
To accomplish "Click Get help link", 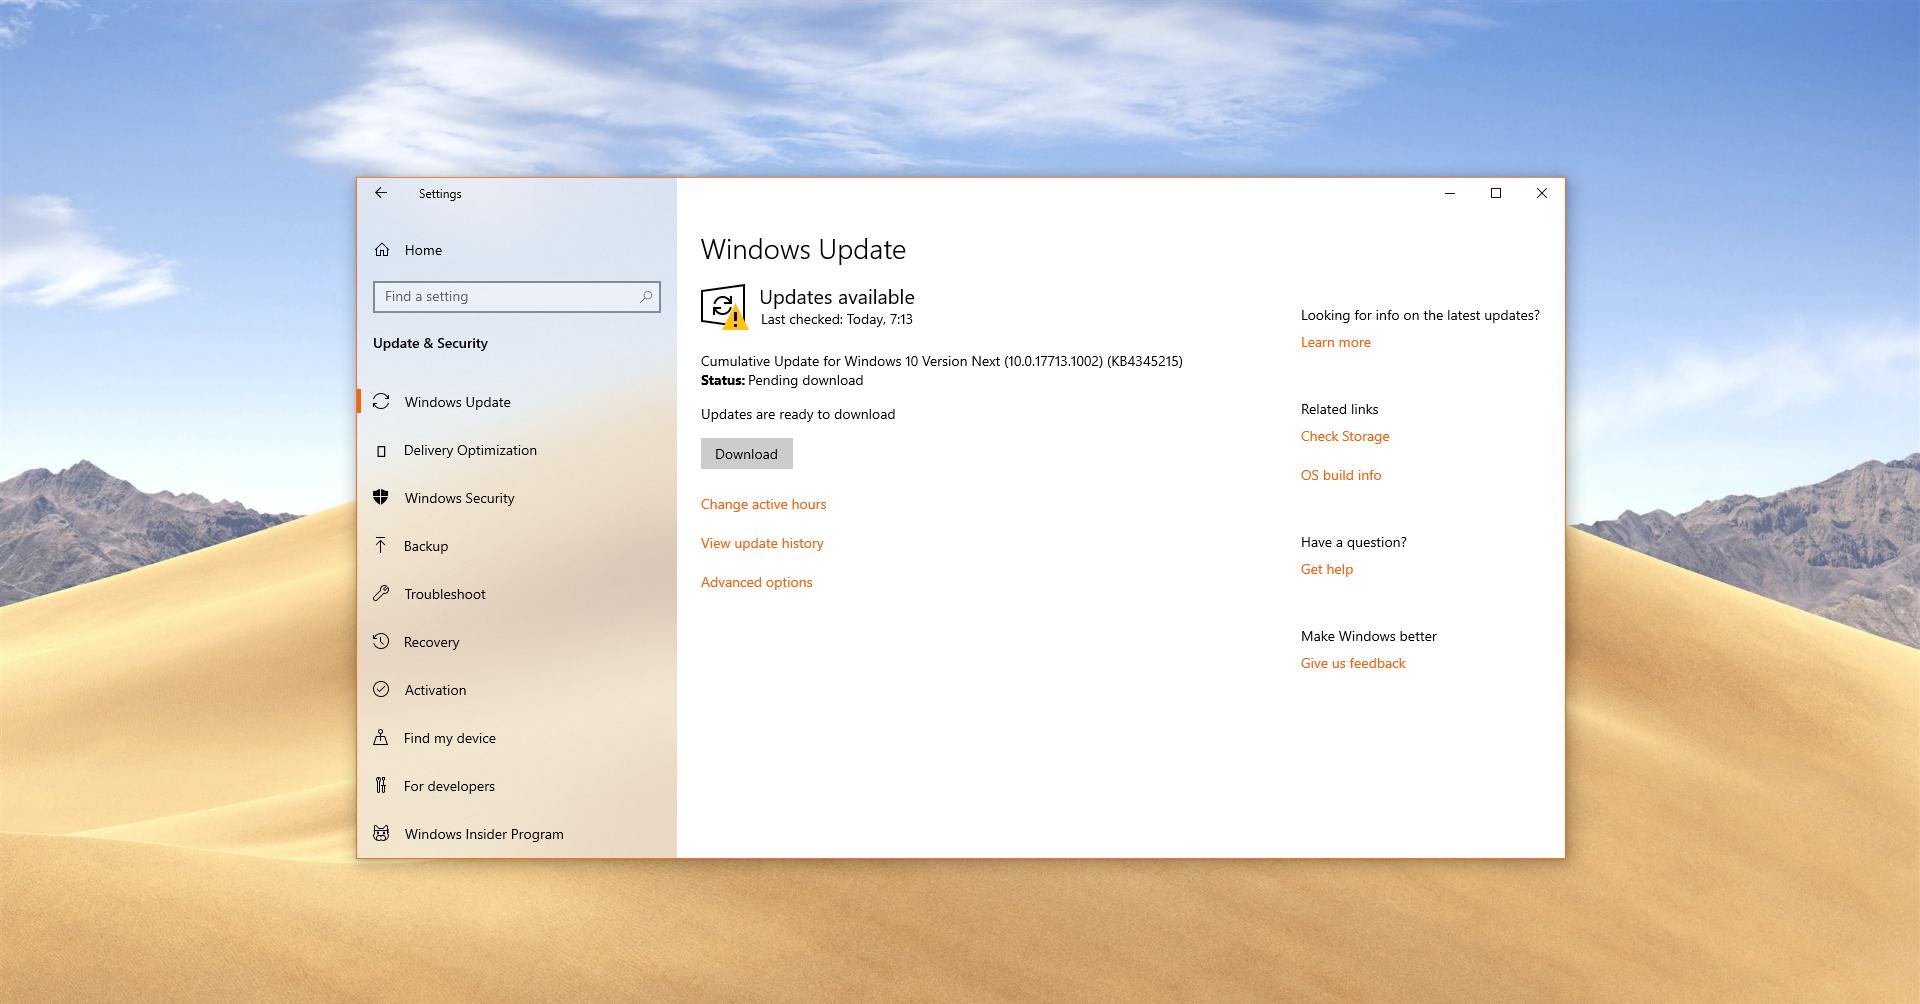I will point(1326,569).
